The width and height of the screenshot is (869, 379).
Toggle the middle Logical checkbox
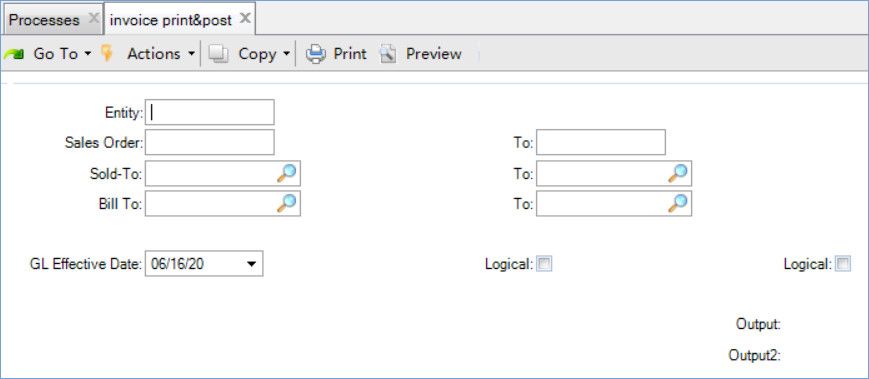pos(545,264)
